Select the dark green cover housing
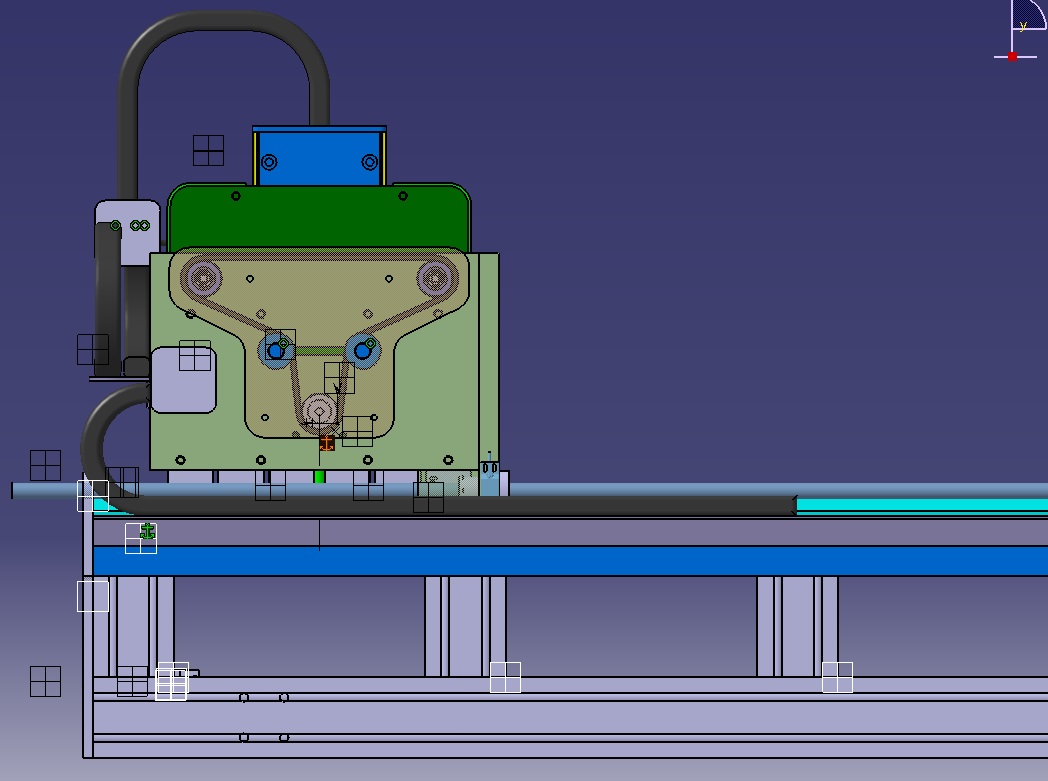 pos(319,215)
